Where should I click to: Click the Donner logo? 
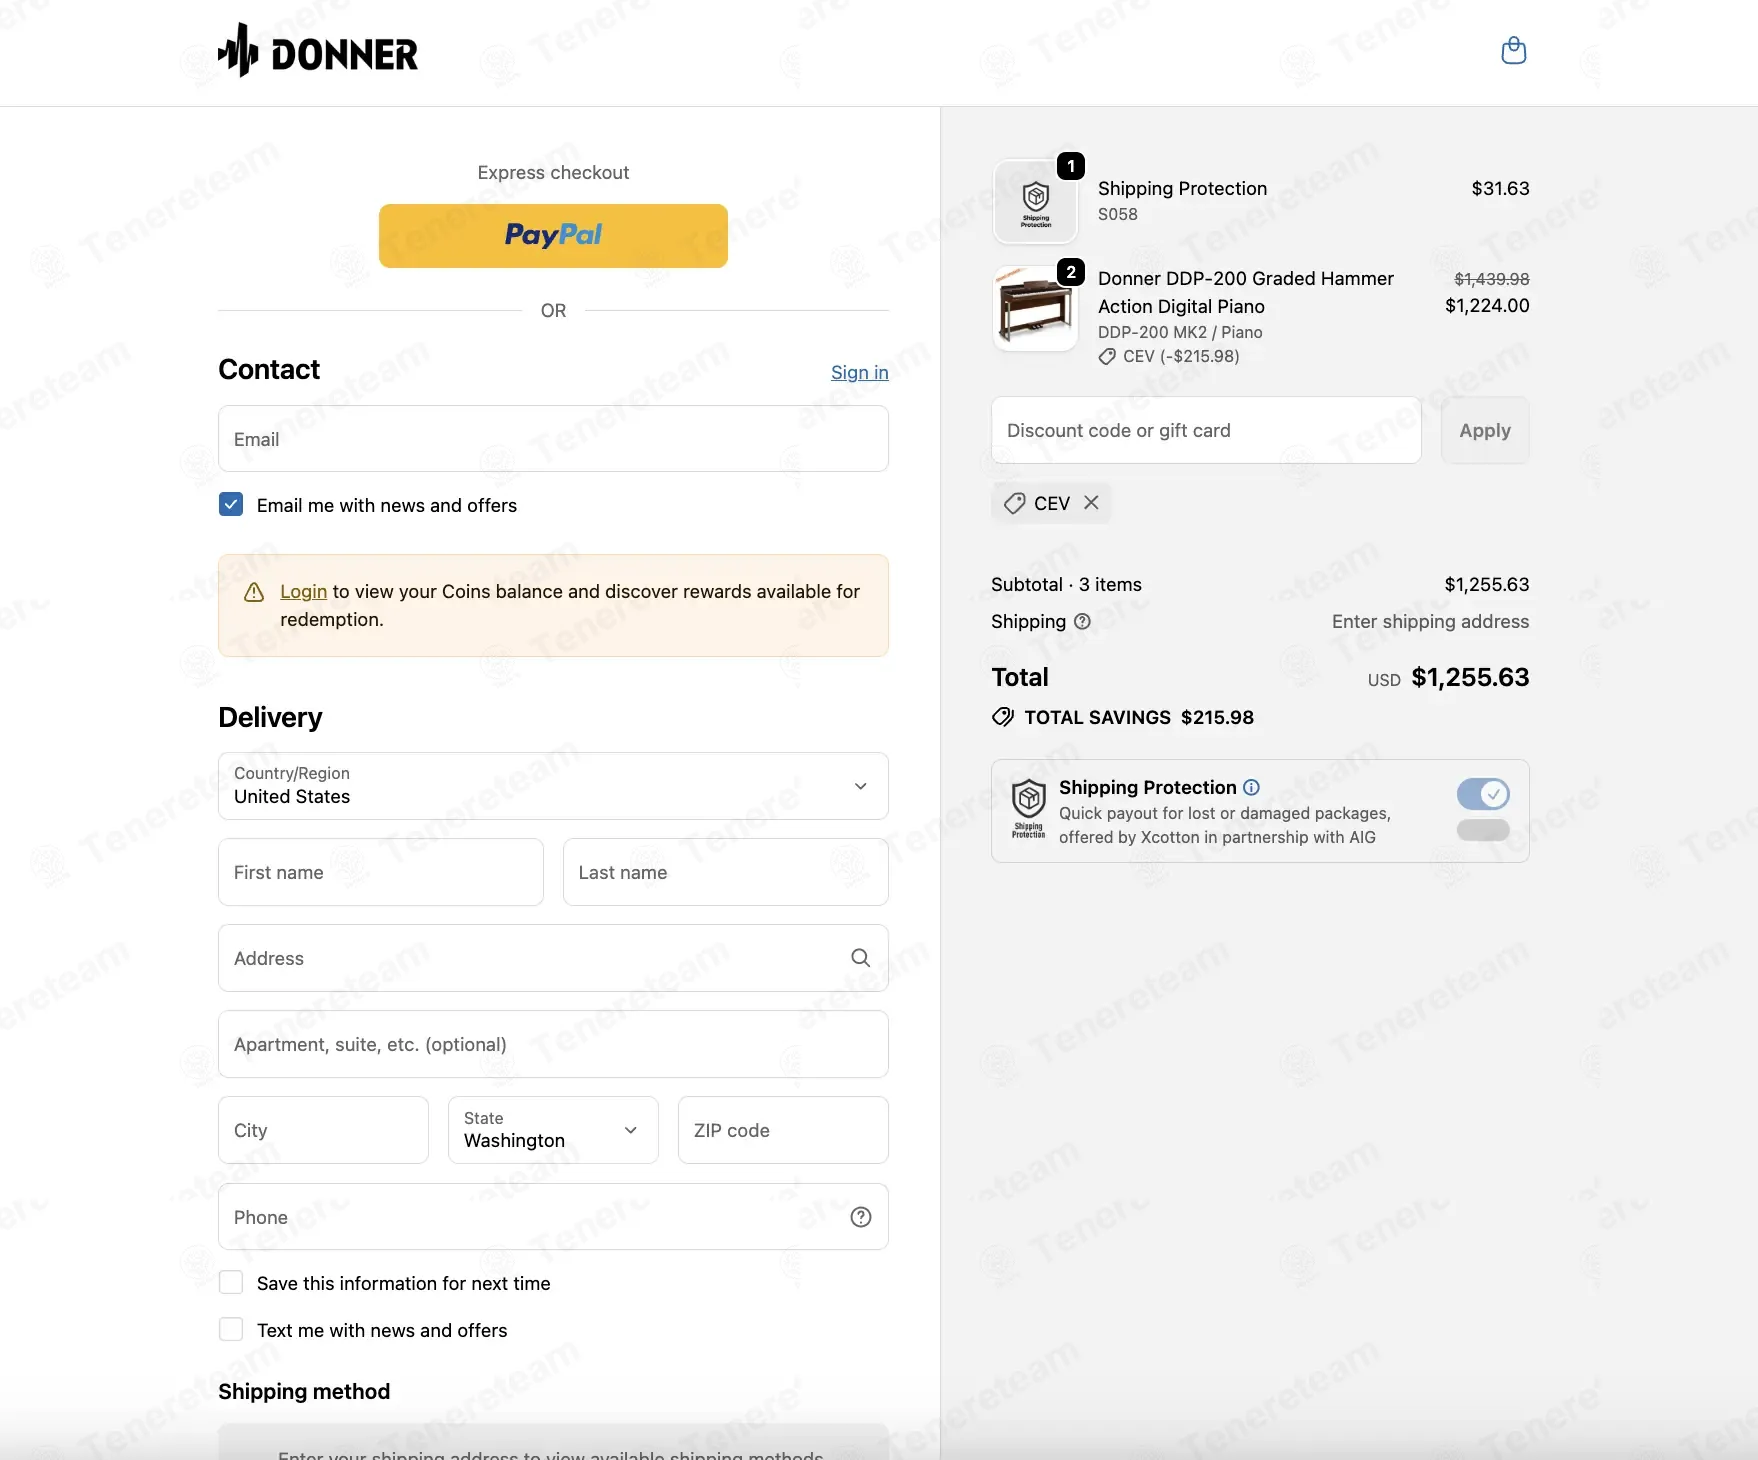318,50
